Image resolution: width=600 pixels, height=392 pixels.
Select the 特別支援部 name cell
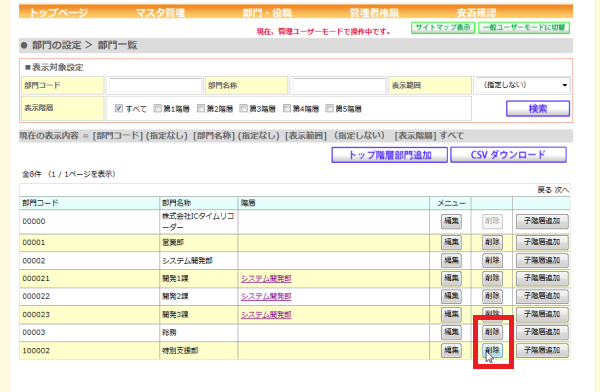(199, 350)
